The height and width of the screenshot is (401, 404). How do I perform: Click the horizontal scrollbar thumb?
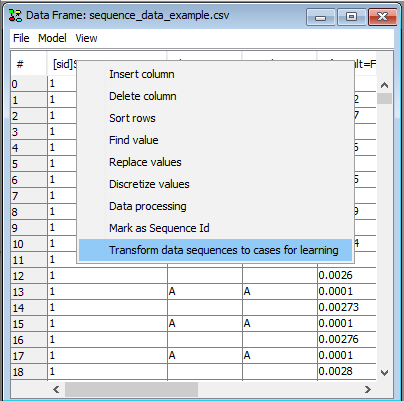[x=132, y=389]
